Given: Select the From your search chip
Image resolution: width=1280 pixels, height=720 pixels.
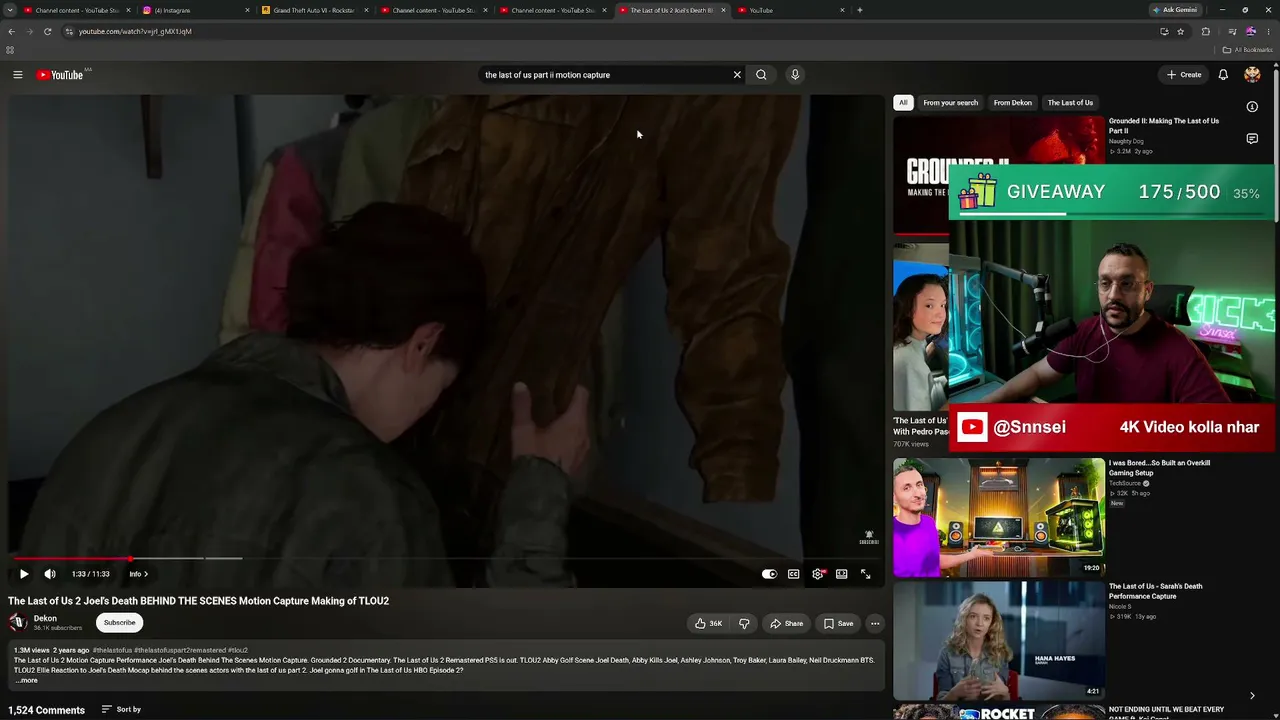Looking at the screenshot, I should tap(950, 103).
